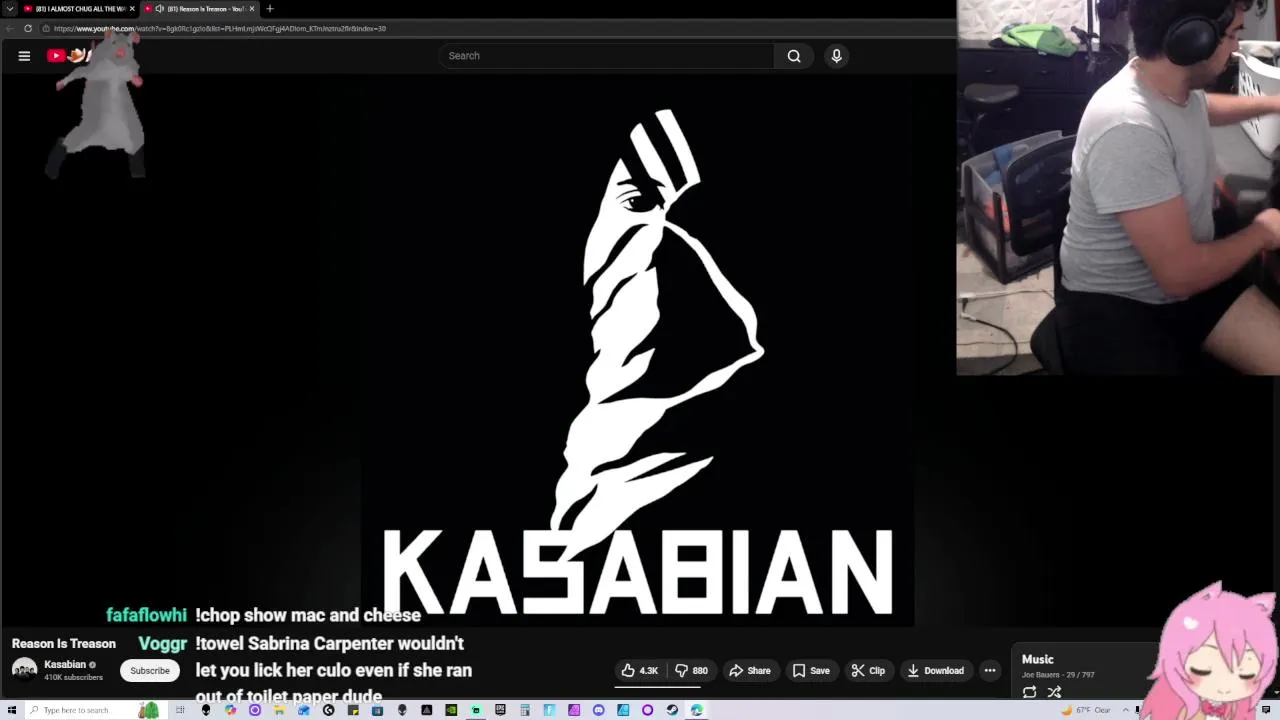The height and width of the screenshot is (720, 1280).
Task: Open Task View on the taskbar
Action: click(180, 710)
